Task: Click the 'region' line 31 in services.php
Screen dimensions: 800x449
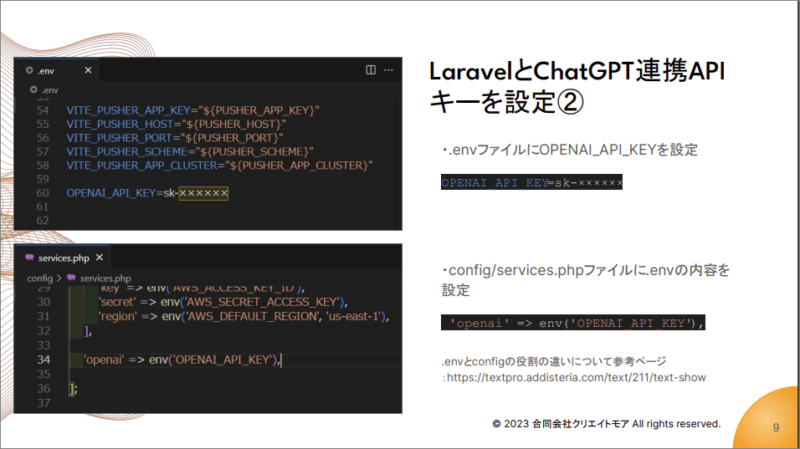Action: point(244,316)
